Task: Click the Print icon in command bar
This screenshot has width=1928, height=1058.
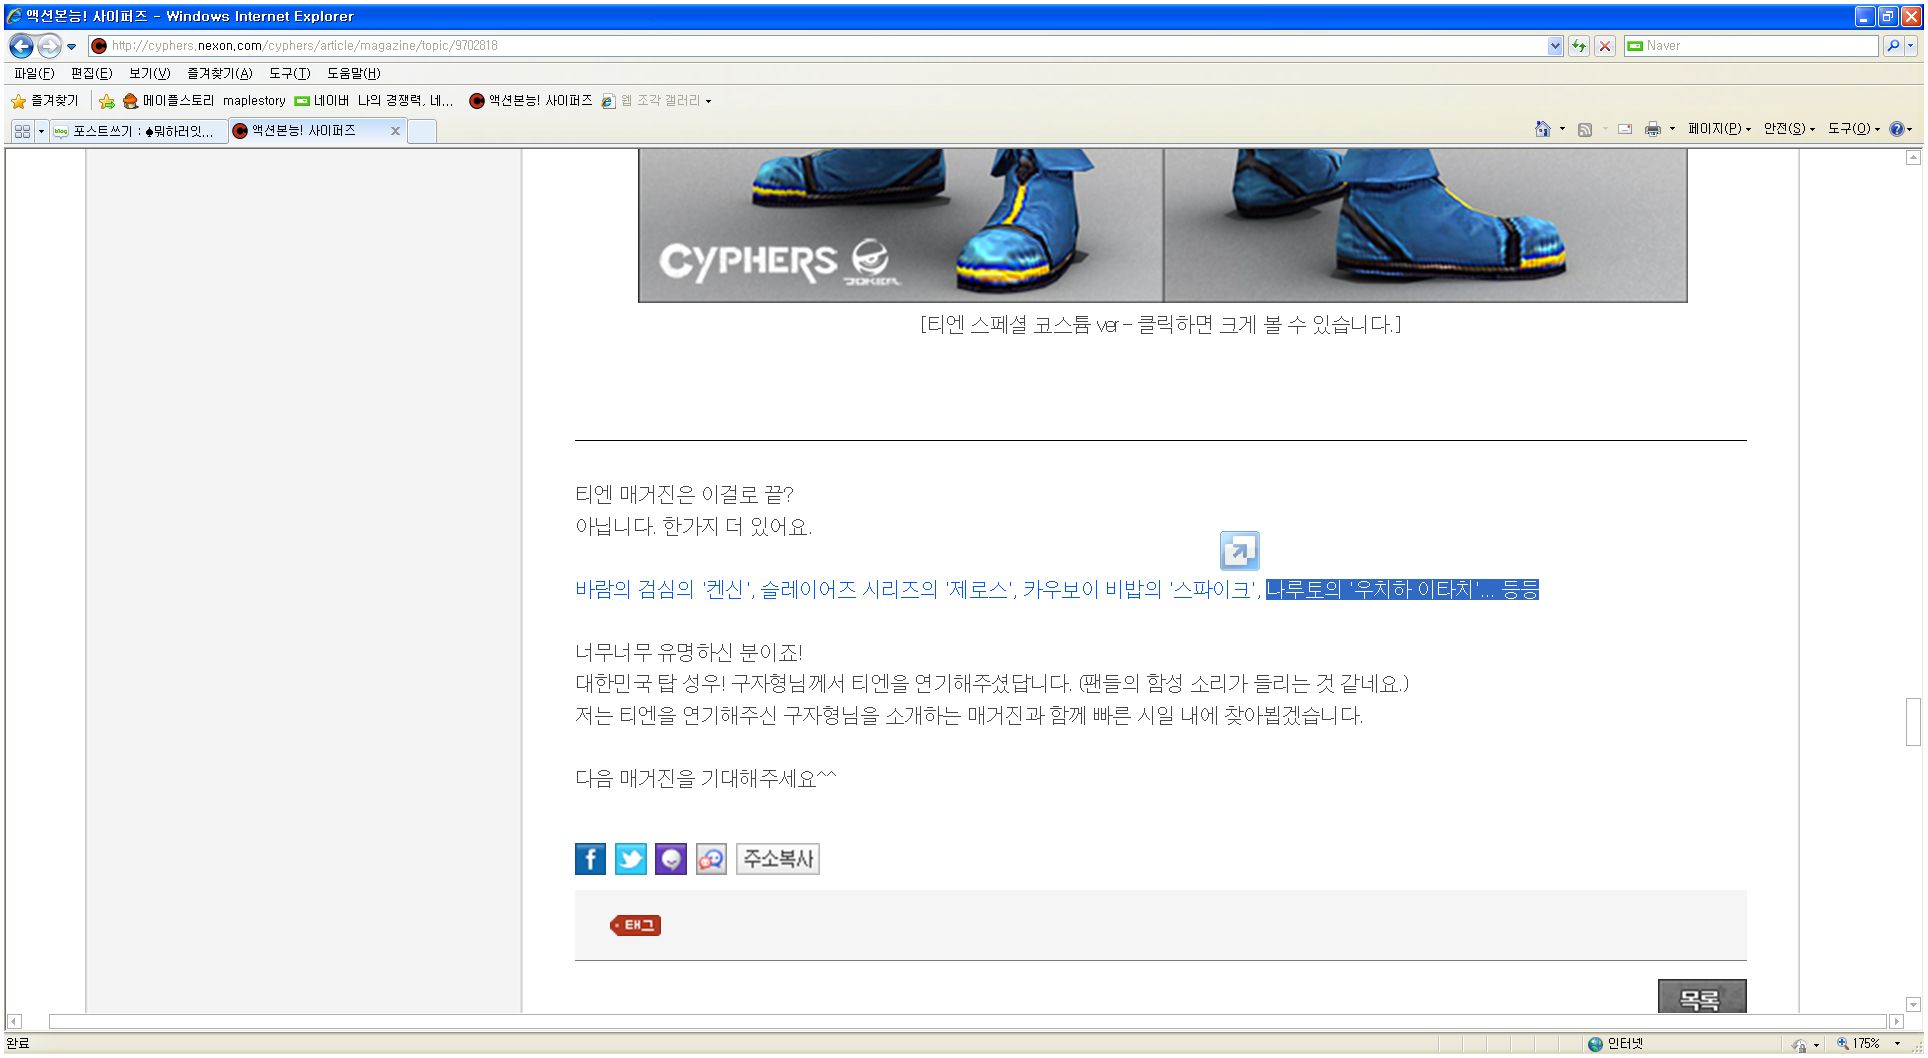Action: pos(1652,129)
